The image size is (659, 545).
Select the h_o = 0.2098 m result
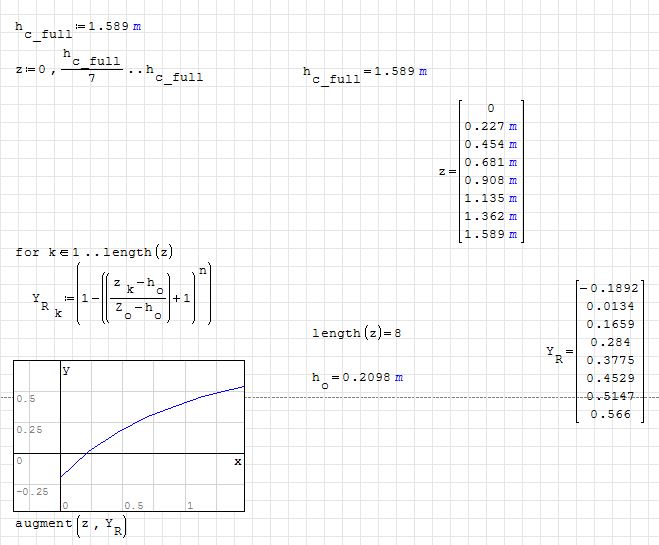click(x=357, y=377)
